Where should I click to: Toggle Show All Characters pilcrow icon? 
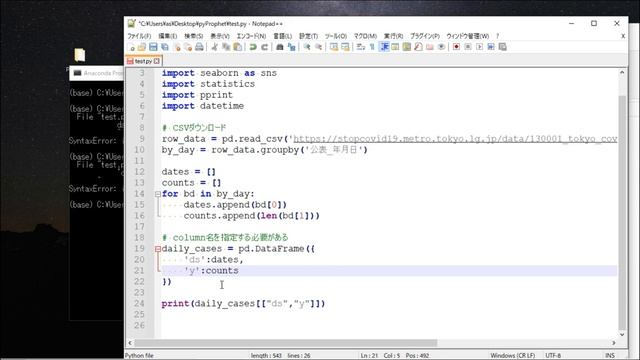(x=372, y=47)
